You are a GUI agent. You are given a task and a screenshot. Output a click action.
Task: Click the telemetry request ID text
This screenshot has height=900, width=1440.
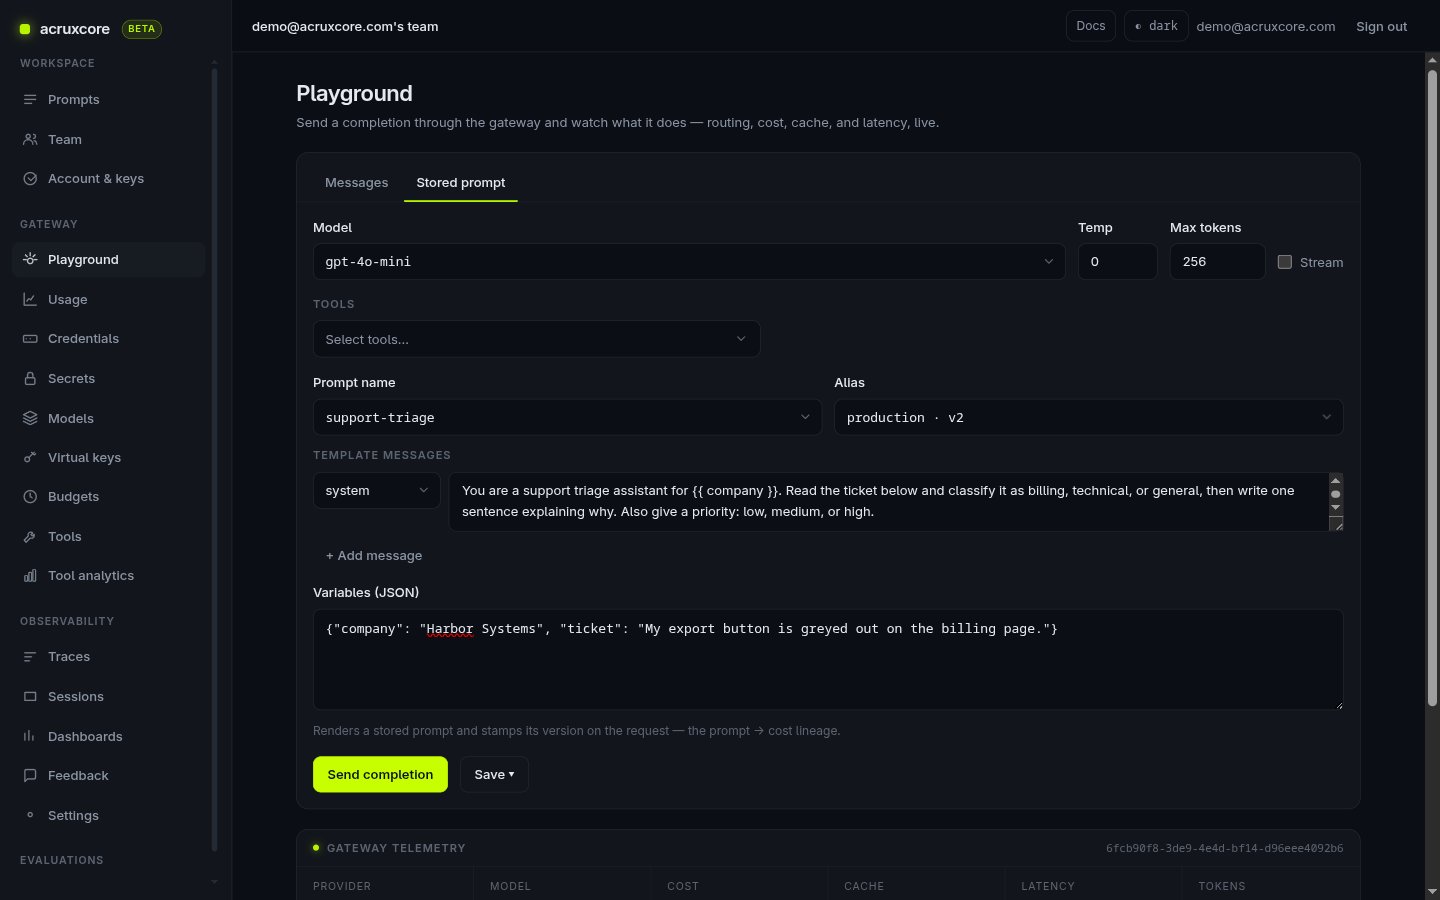pos(1225,848)
